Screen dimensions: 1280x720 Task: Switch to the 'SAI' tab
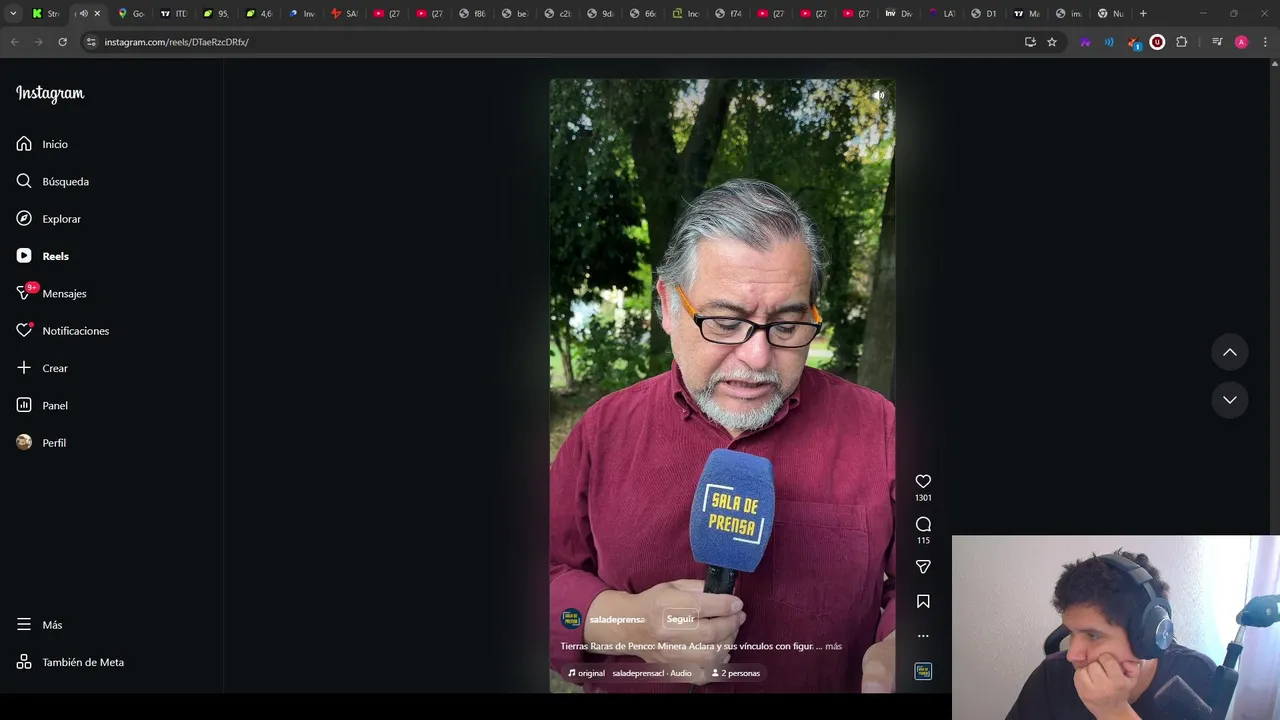point(344,14)
